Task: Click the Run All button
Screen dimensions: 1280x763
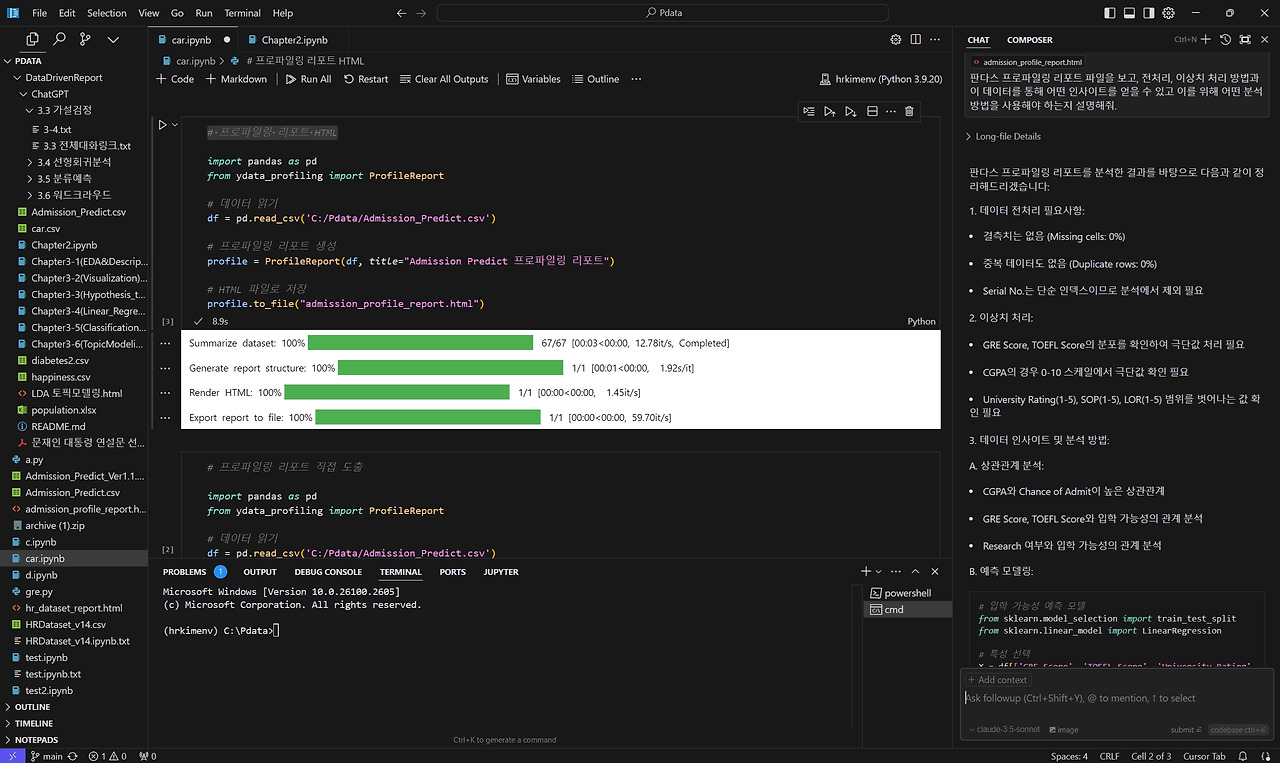Action: pos(308,79)
